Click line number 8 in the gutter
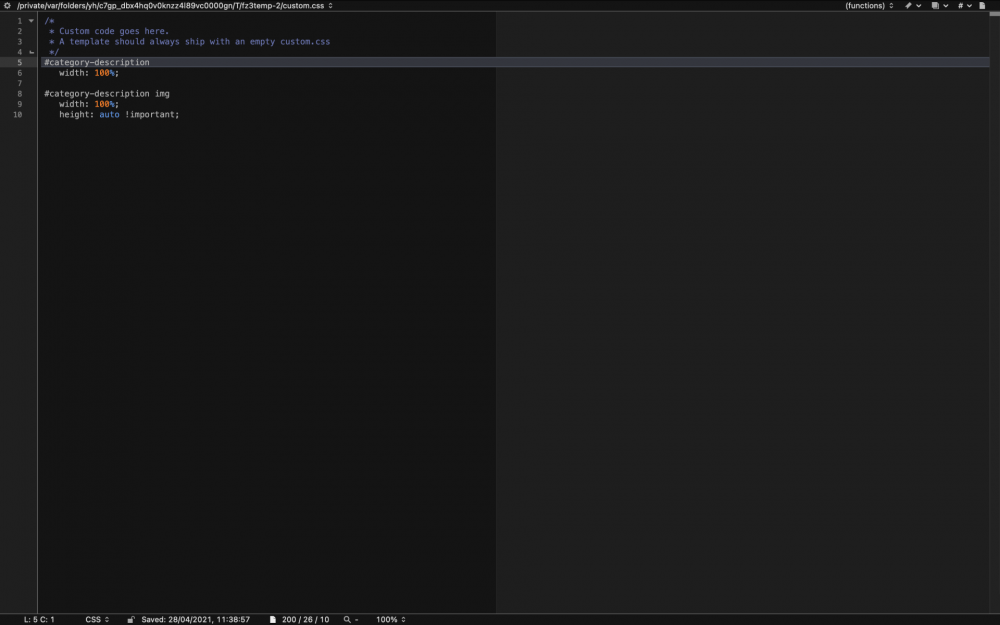1000x625 pixels. [19, 93]
